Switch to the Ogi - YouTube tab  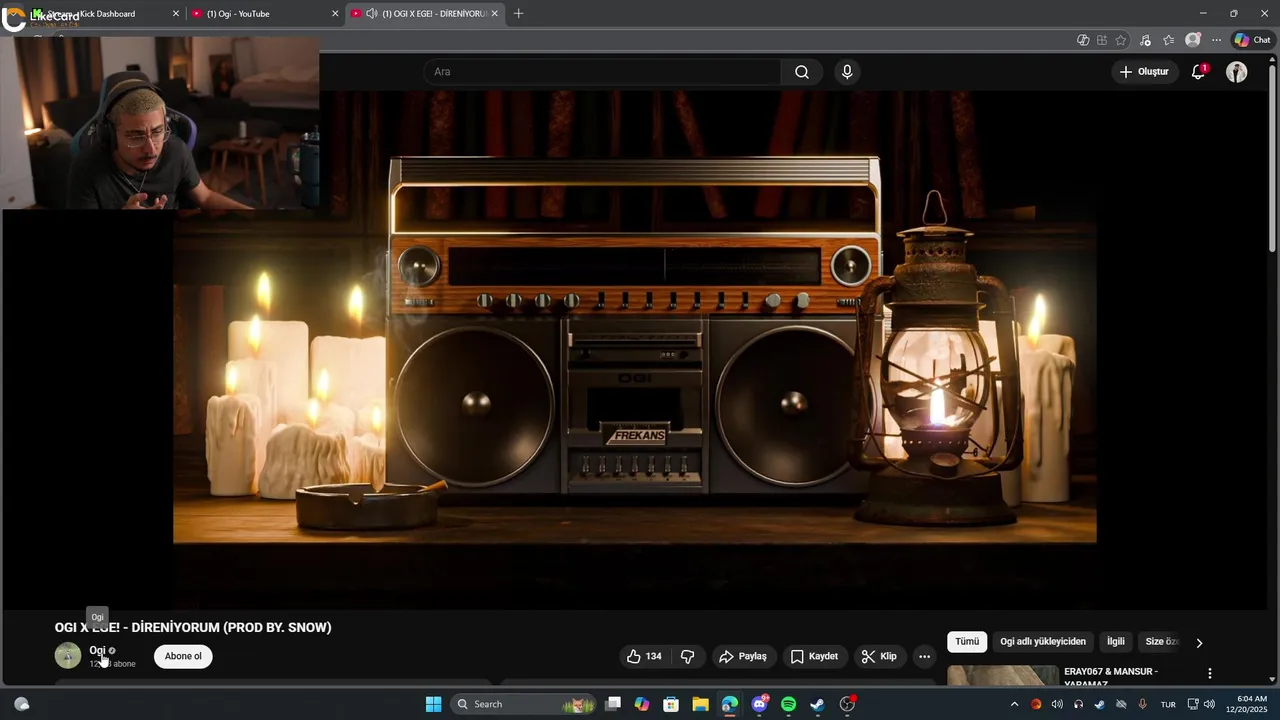(265, 13)
